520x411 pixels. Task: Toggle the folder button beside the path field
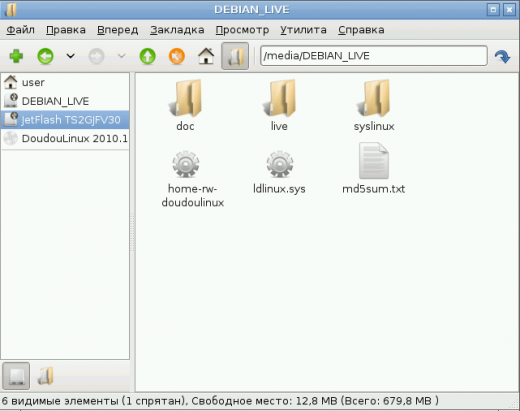pyautogui.click(x=235, y=56)
